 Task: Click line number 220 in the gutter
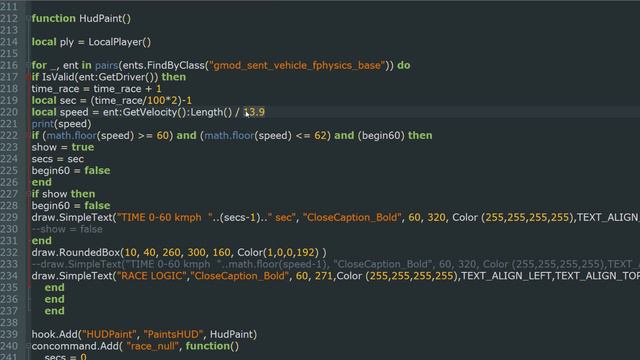9,112
